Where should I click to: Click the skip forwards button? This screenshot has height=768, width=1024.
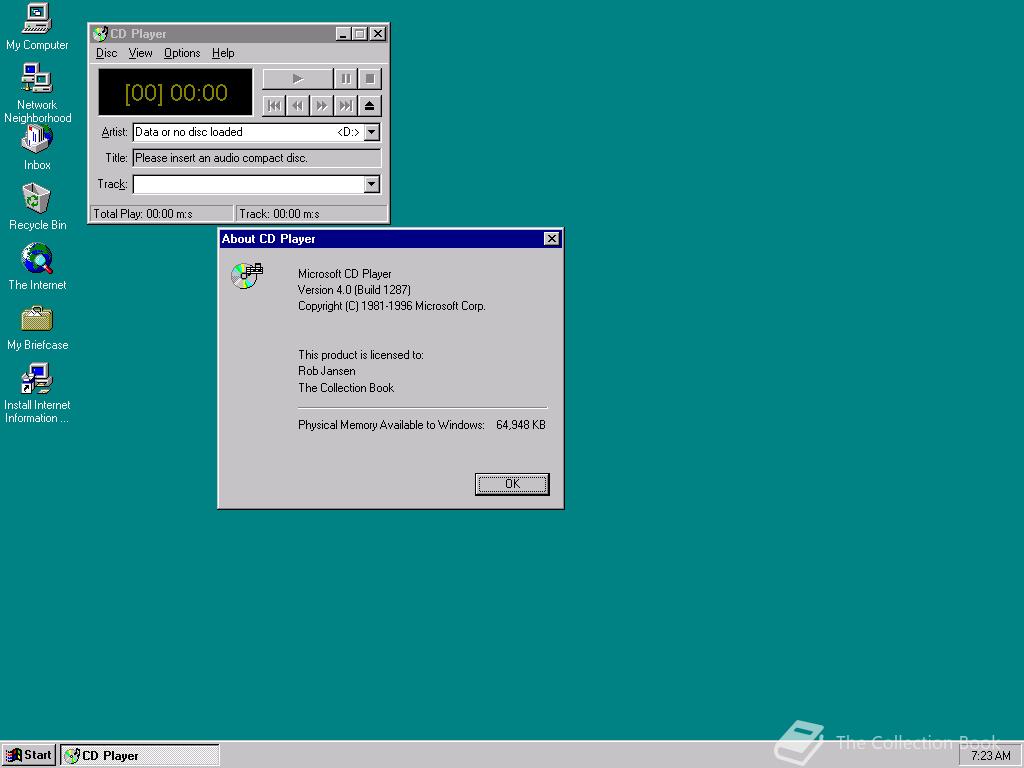point(321,106)
